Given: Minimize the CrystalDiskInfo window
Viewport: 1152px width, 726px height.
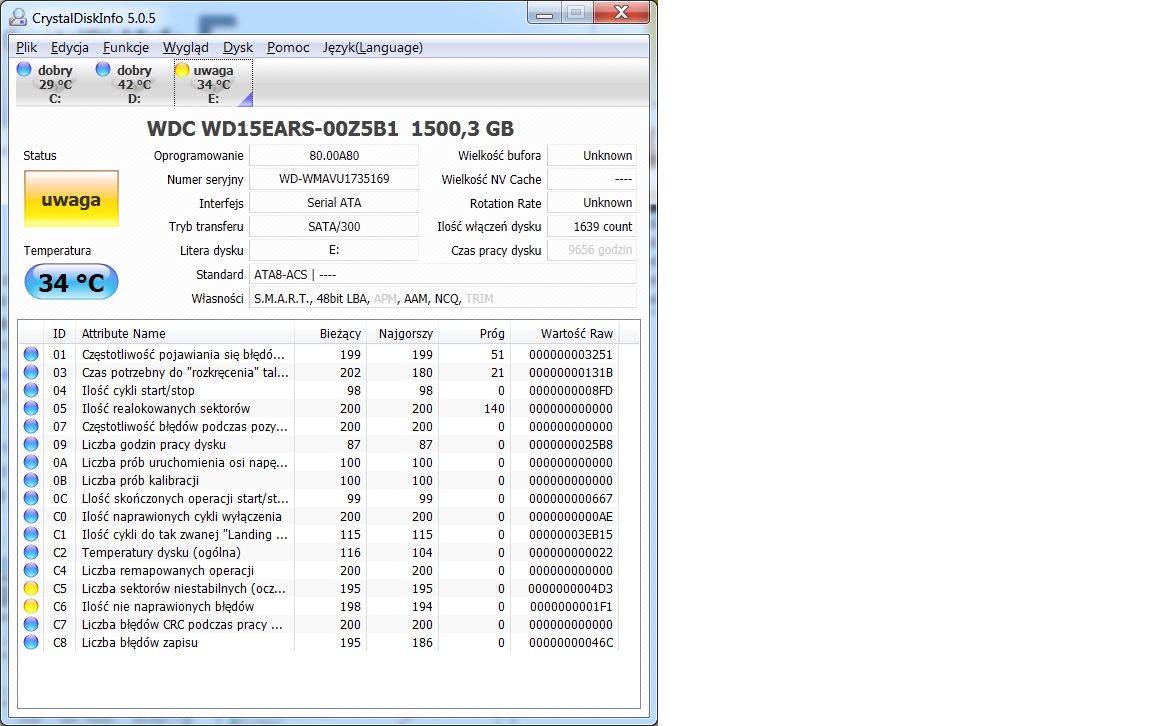Looking at the screenshot, I should point(544,12).
